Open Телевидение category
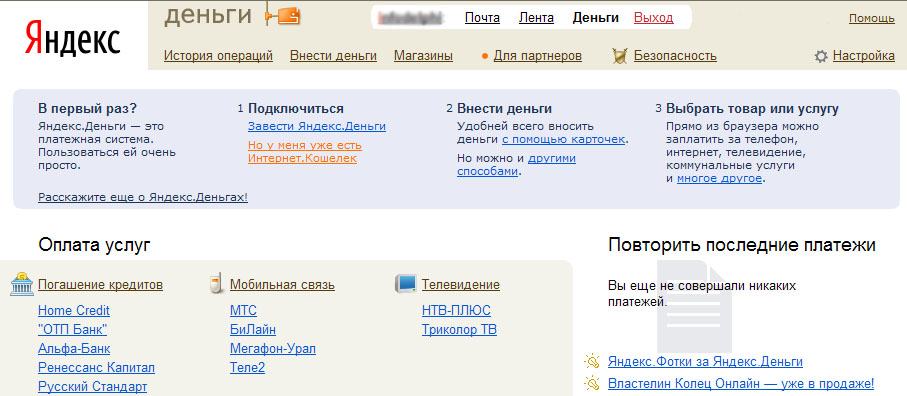The image size is (907, 396). tap(461, 284)
